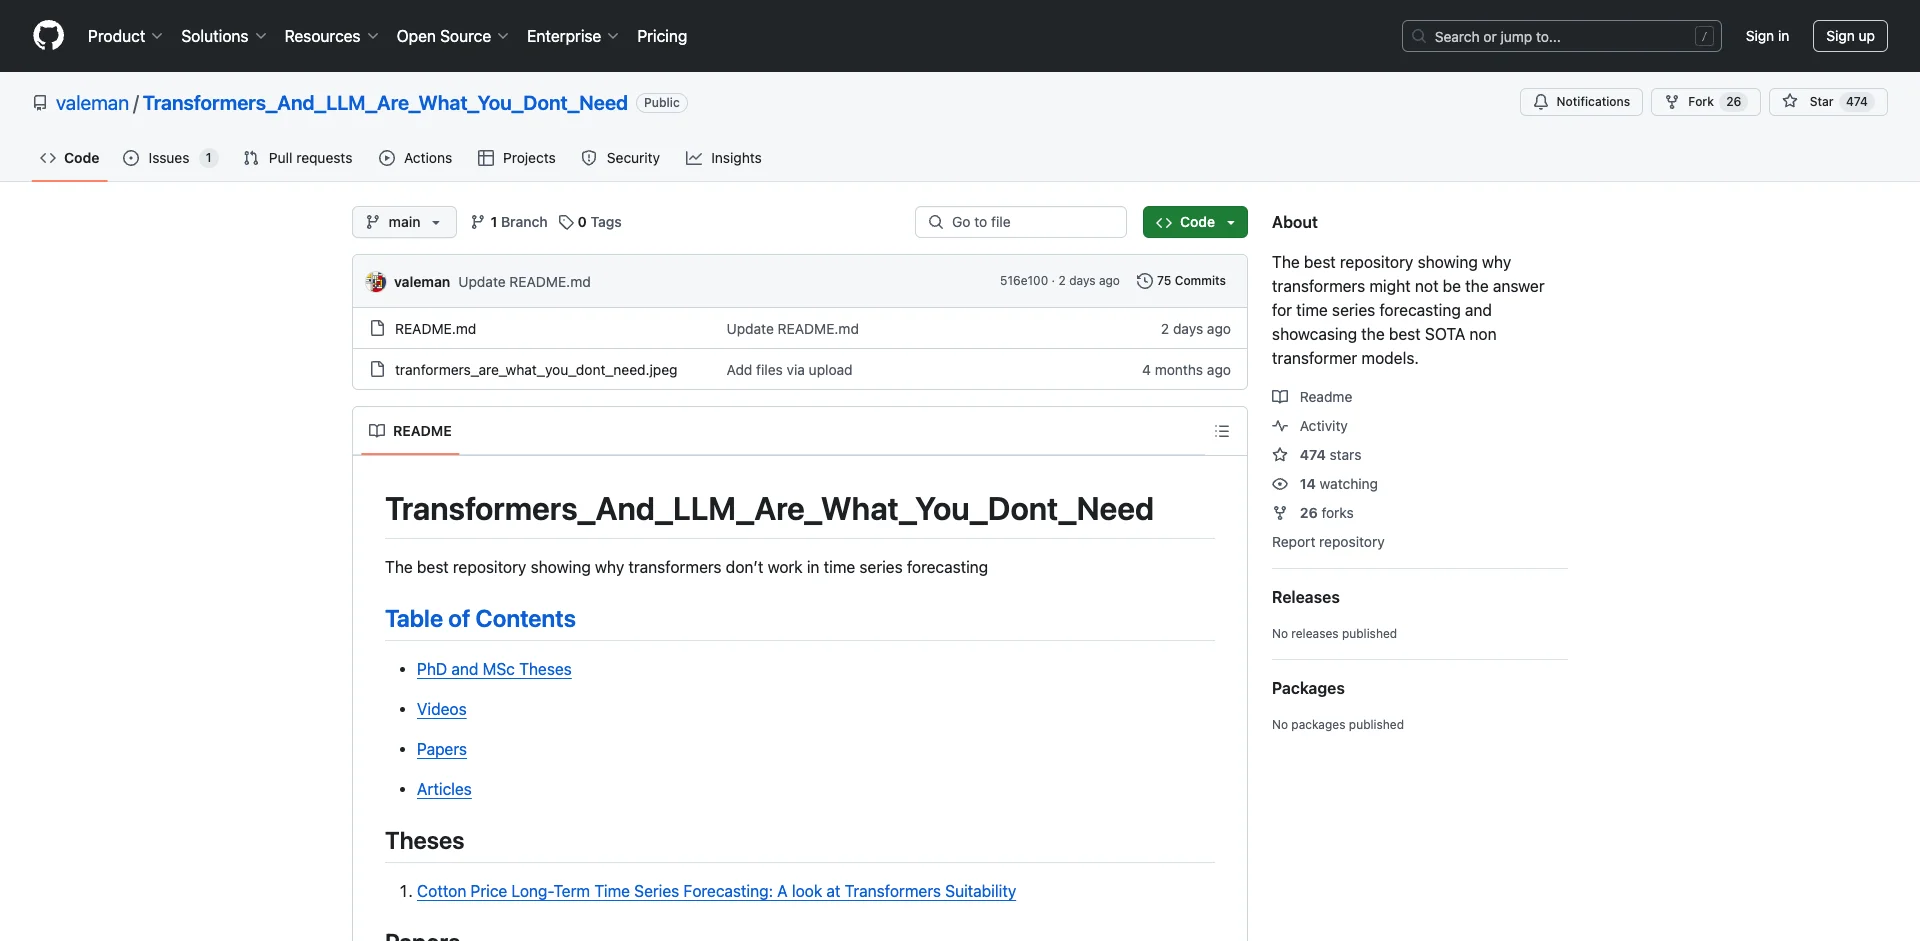The width and height of the screenshot is (1920, 941).
Task: Open the latest commit message Update README.md
Action: point(524,282)
